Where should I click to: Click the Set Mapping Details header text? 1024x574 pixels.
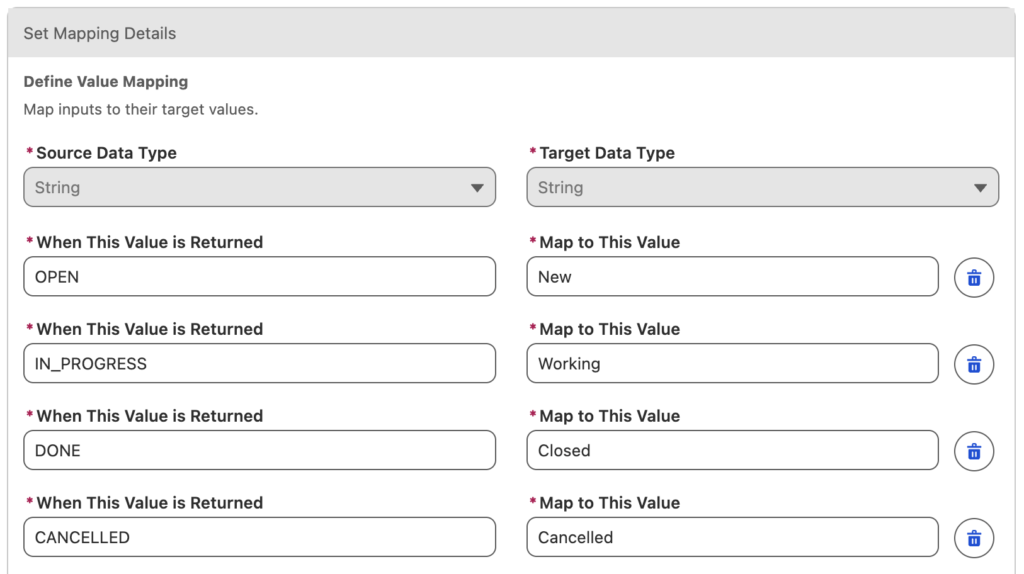click(100, 33)
